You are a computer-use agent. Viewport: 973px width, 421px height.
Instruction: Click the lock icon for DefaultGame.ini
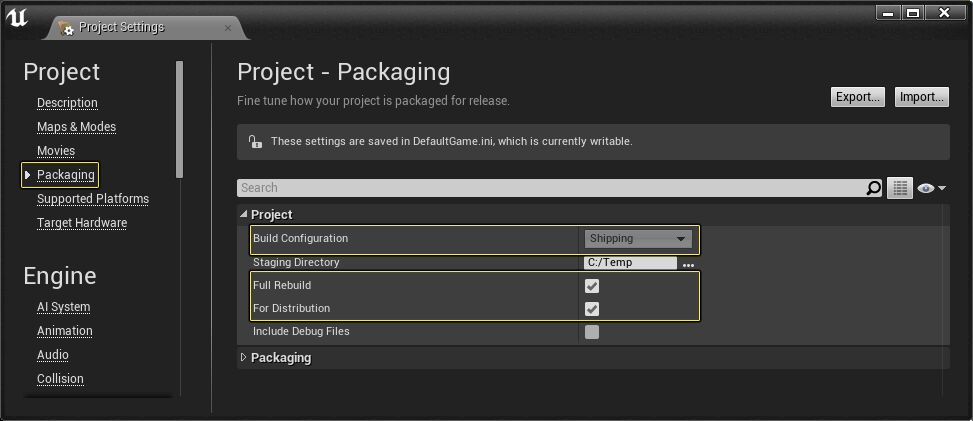point(255,142)
